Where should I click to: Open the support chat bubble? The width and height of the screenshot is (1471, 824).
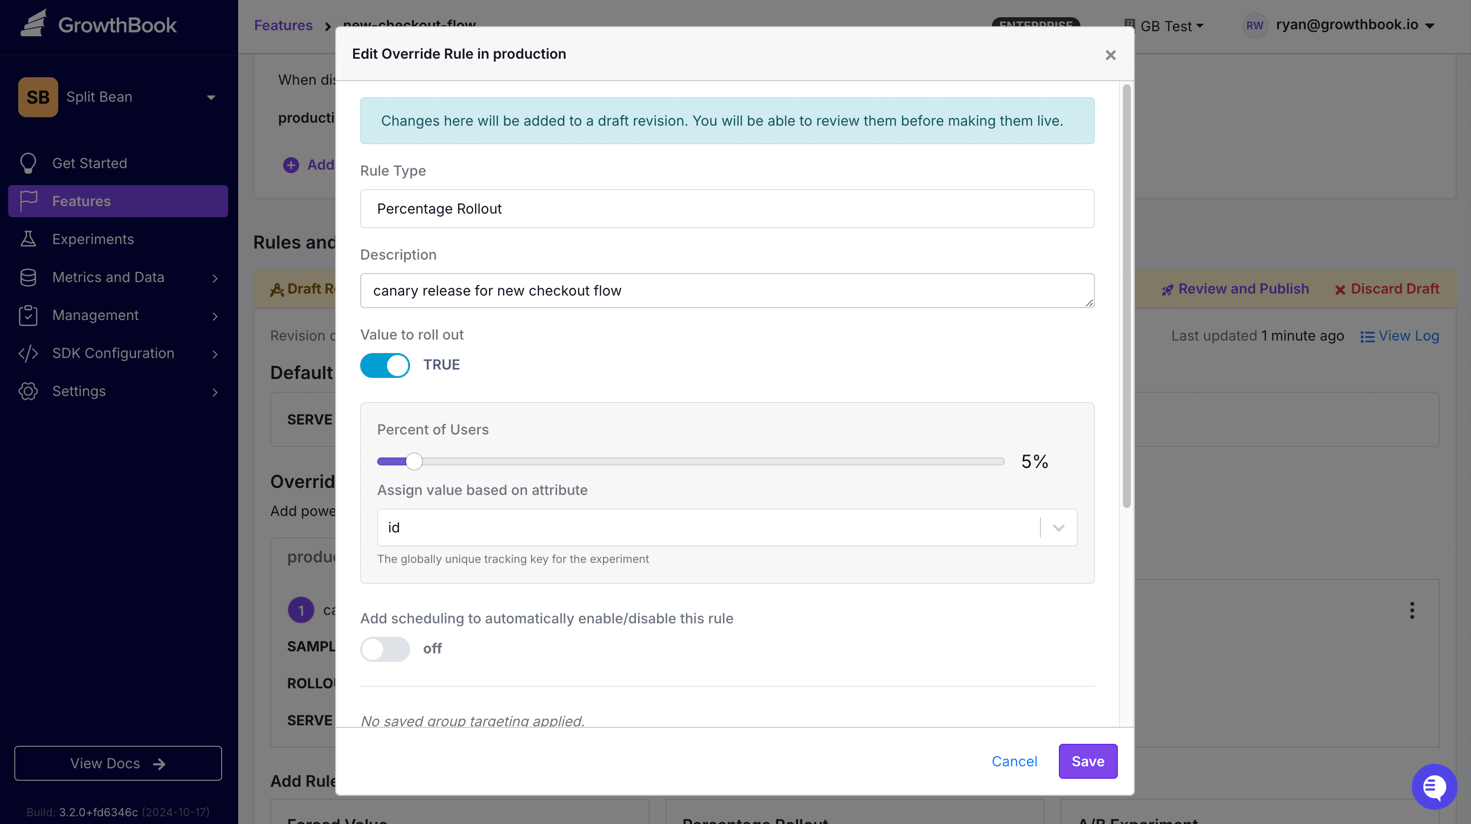[1434, 787]
